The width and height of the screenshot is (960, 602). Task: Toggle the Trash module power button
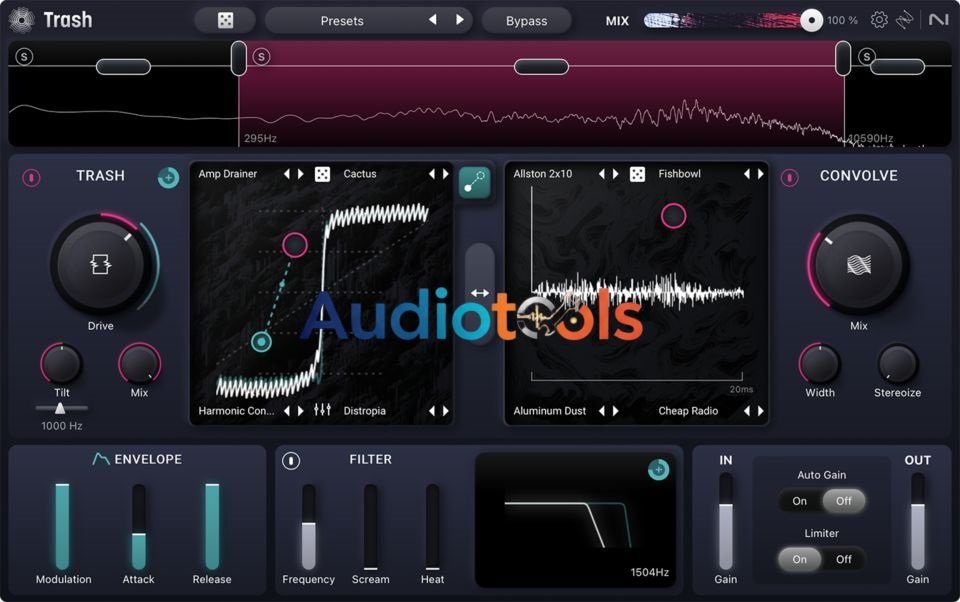30,176
